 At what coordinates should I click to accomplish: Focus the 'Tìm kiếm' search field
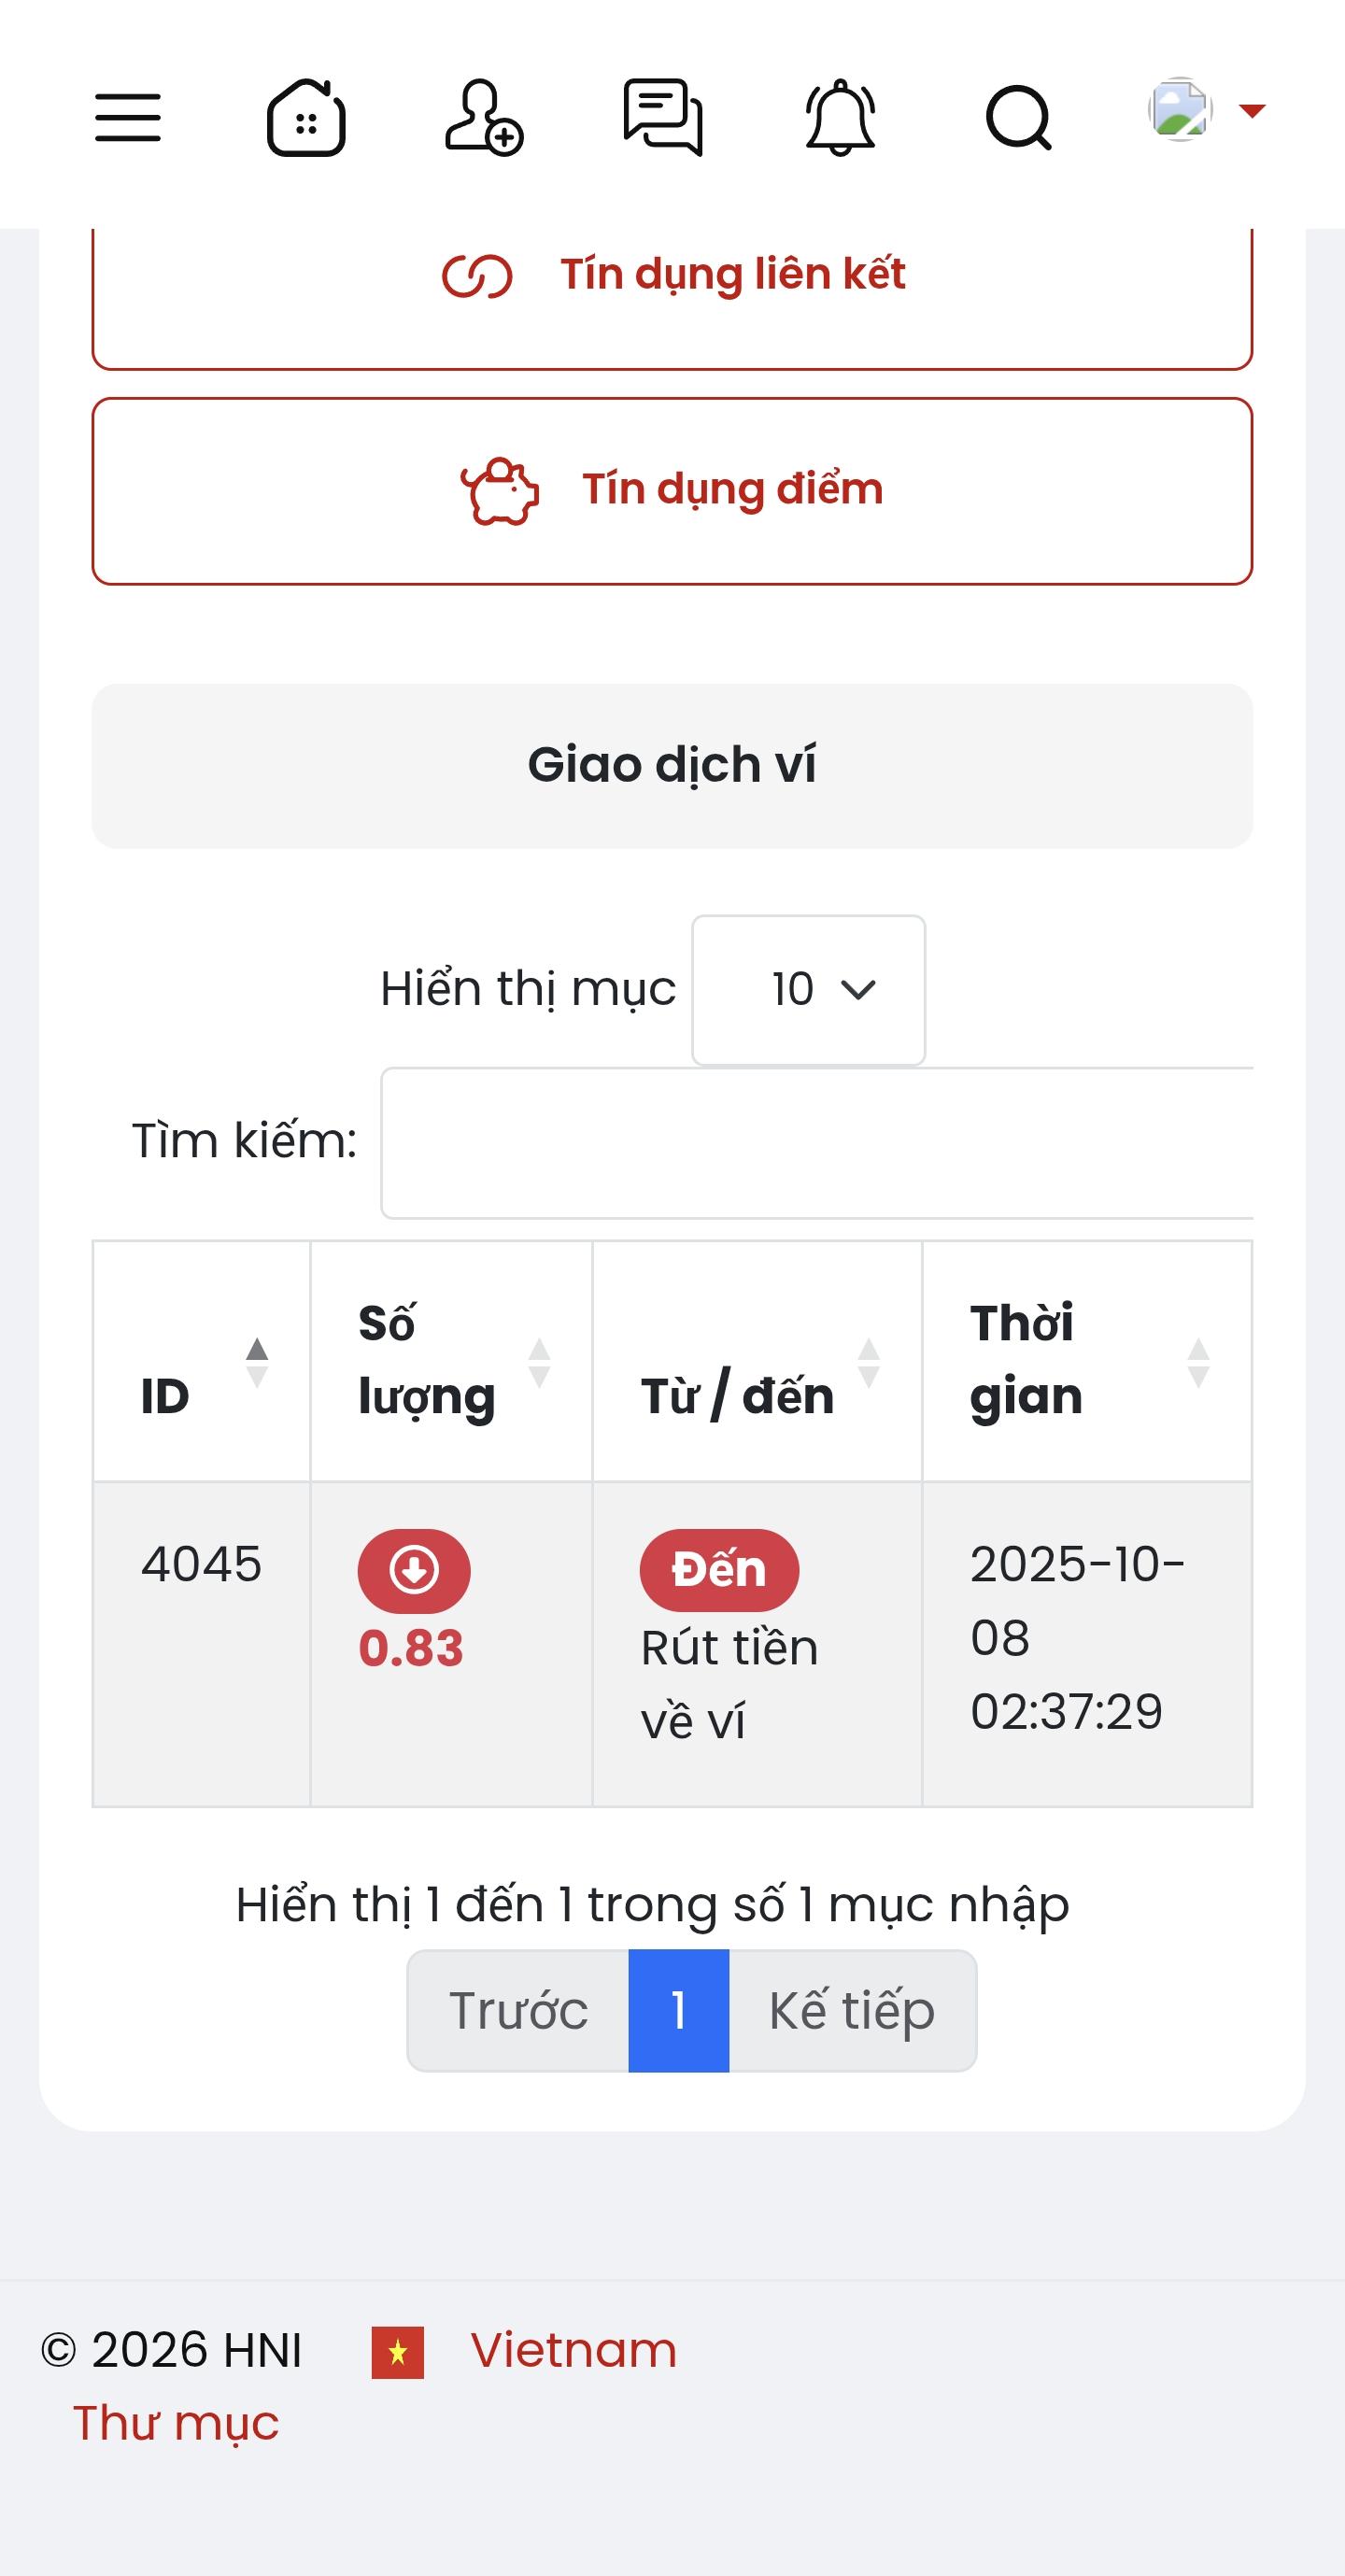(x=816, y=1143)
